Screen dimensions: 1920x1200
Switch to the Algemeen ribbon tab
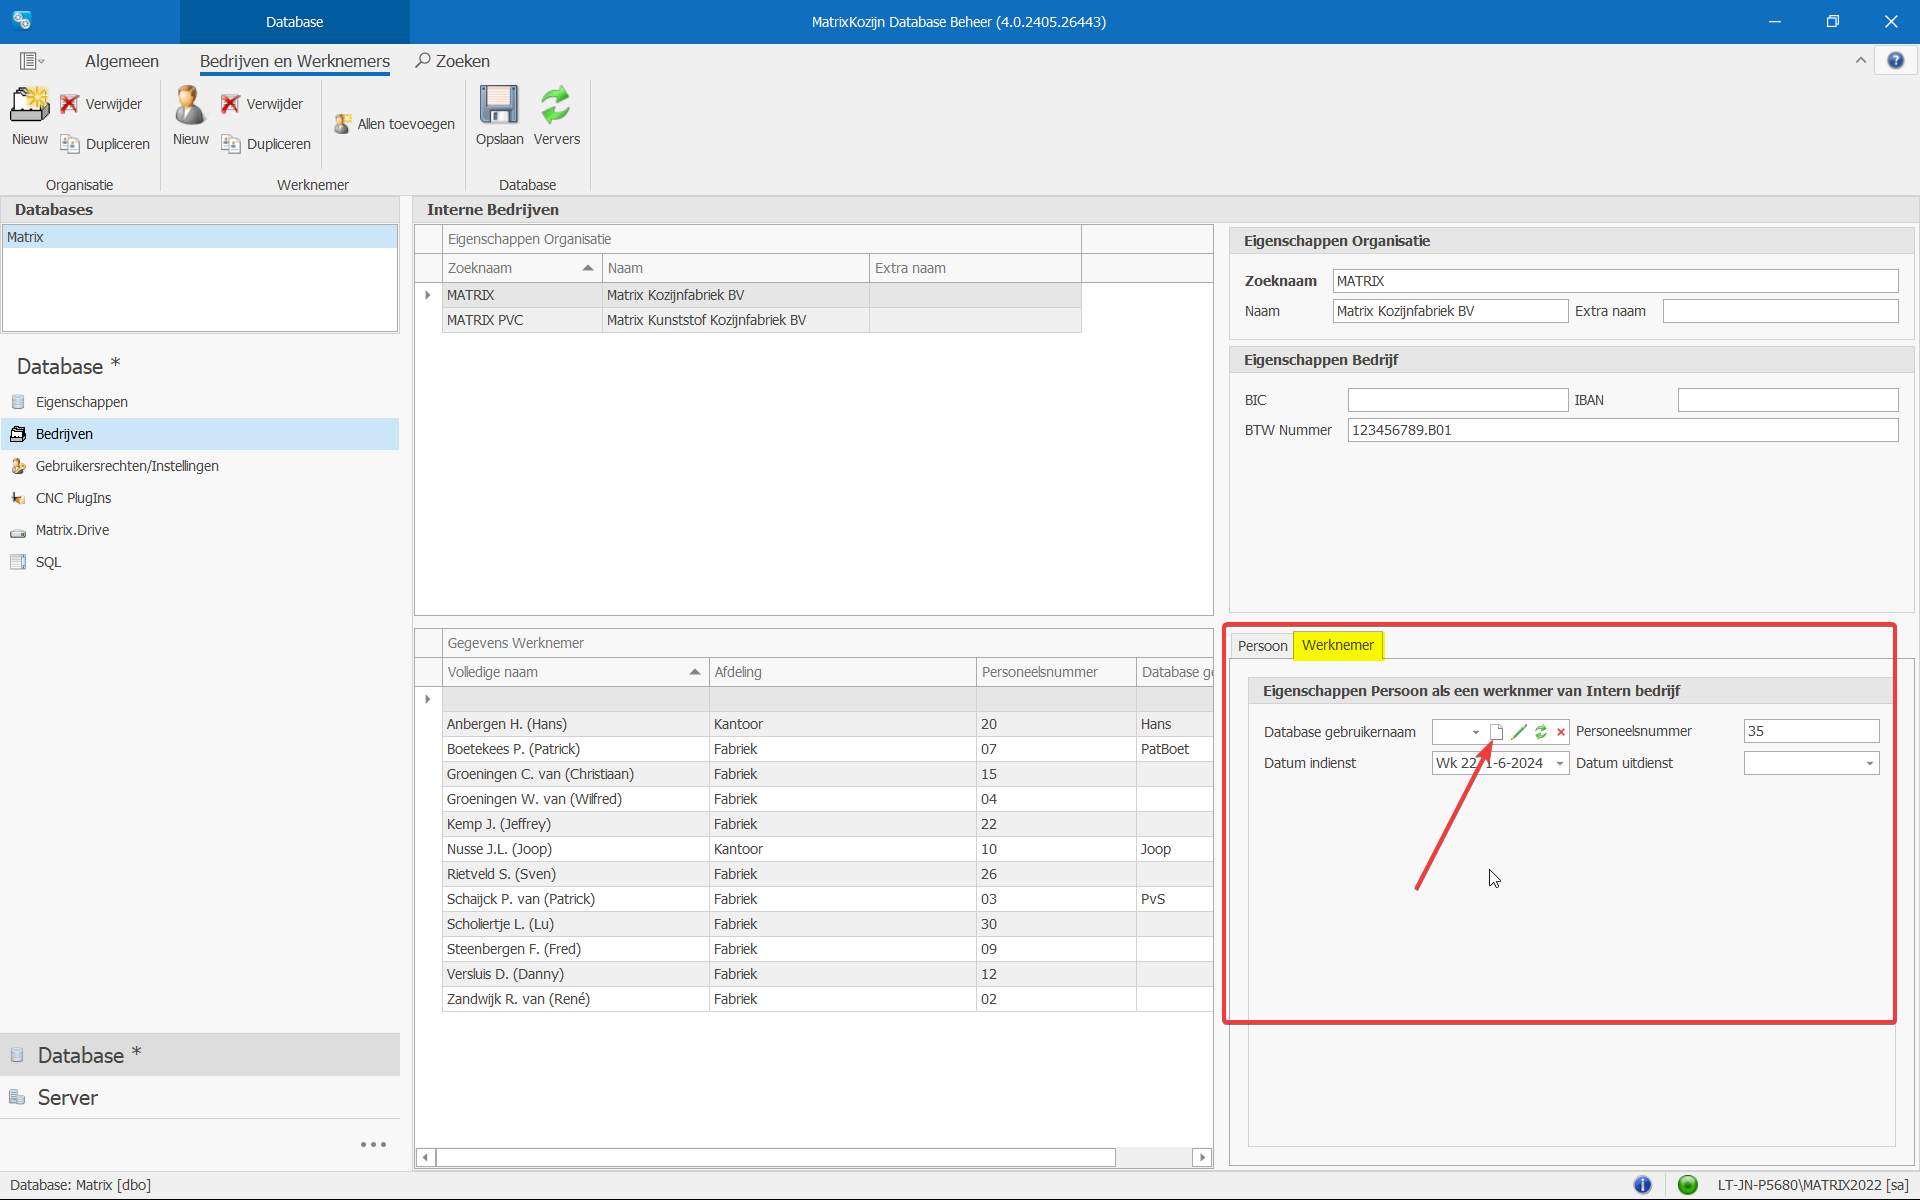tap(122, 61)
